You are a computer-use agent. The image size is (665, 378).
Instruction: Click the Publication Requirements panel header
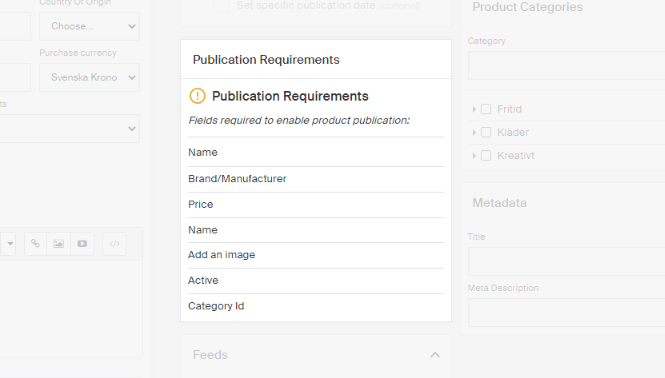pos(316,59)
